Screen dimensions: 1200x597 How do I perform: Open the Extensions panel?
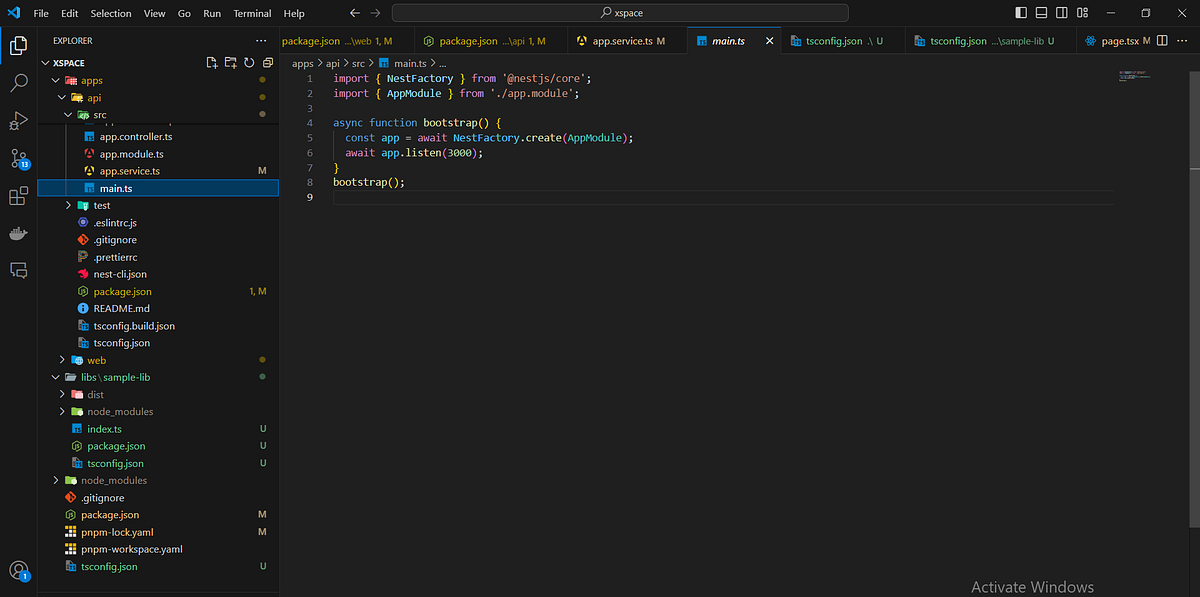[18, 196]
